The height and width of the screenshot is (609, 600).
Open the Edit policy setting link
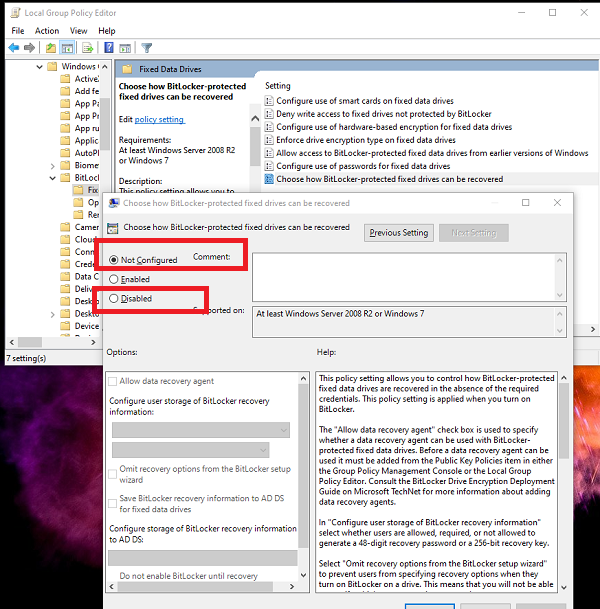pyautogui.click(x=159, y=119)
